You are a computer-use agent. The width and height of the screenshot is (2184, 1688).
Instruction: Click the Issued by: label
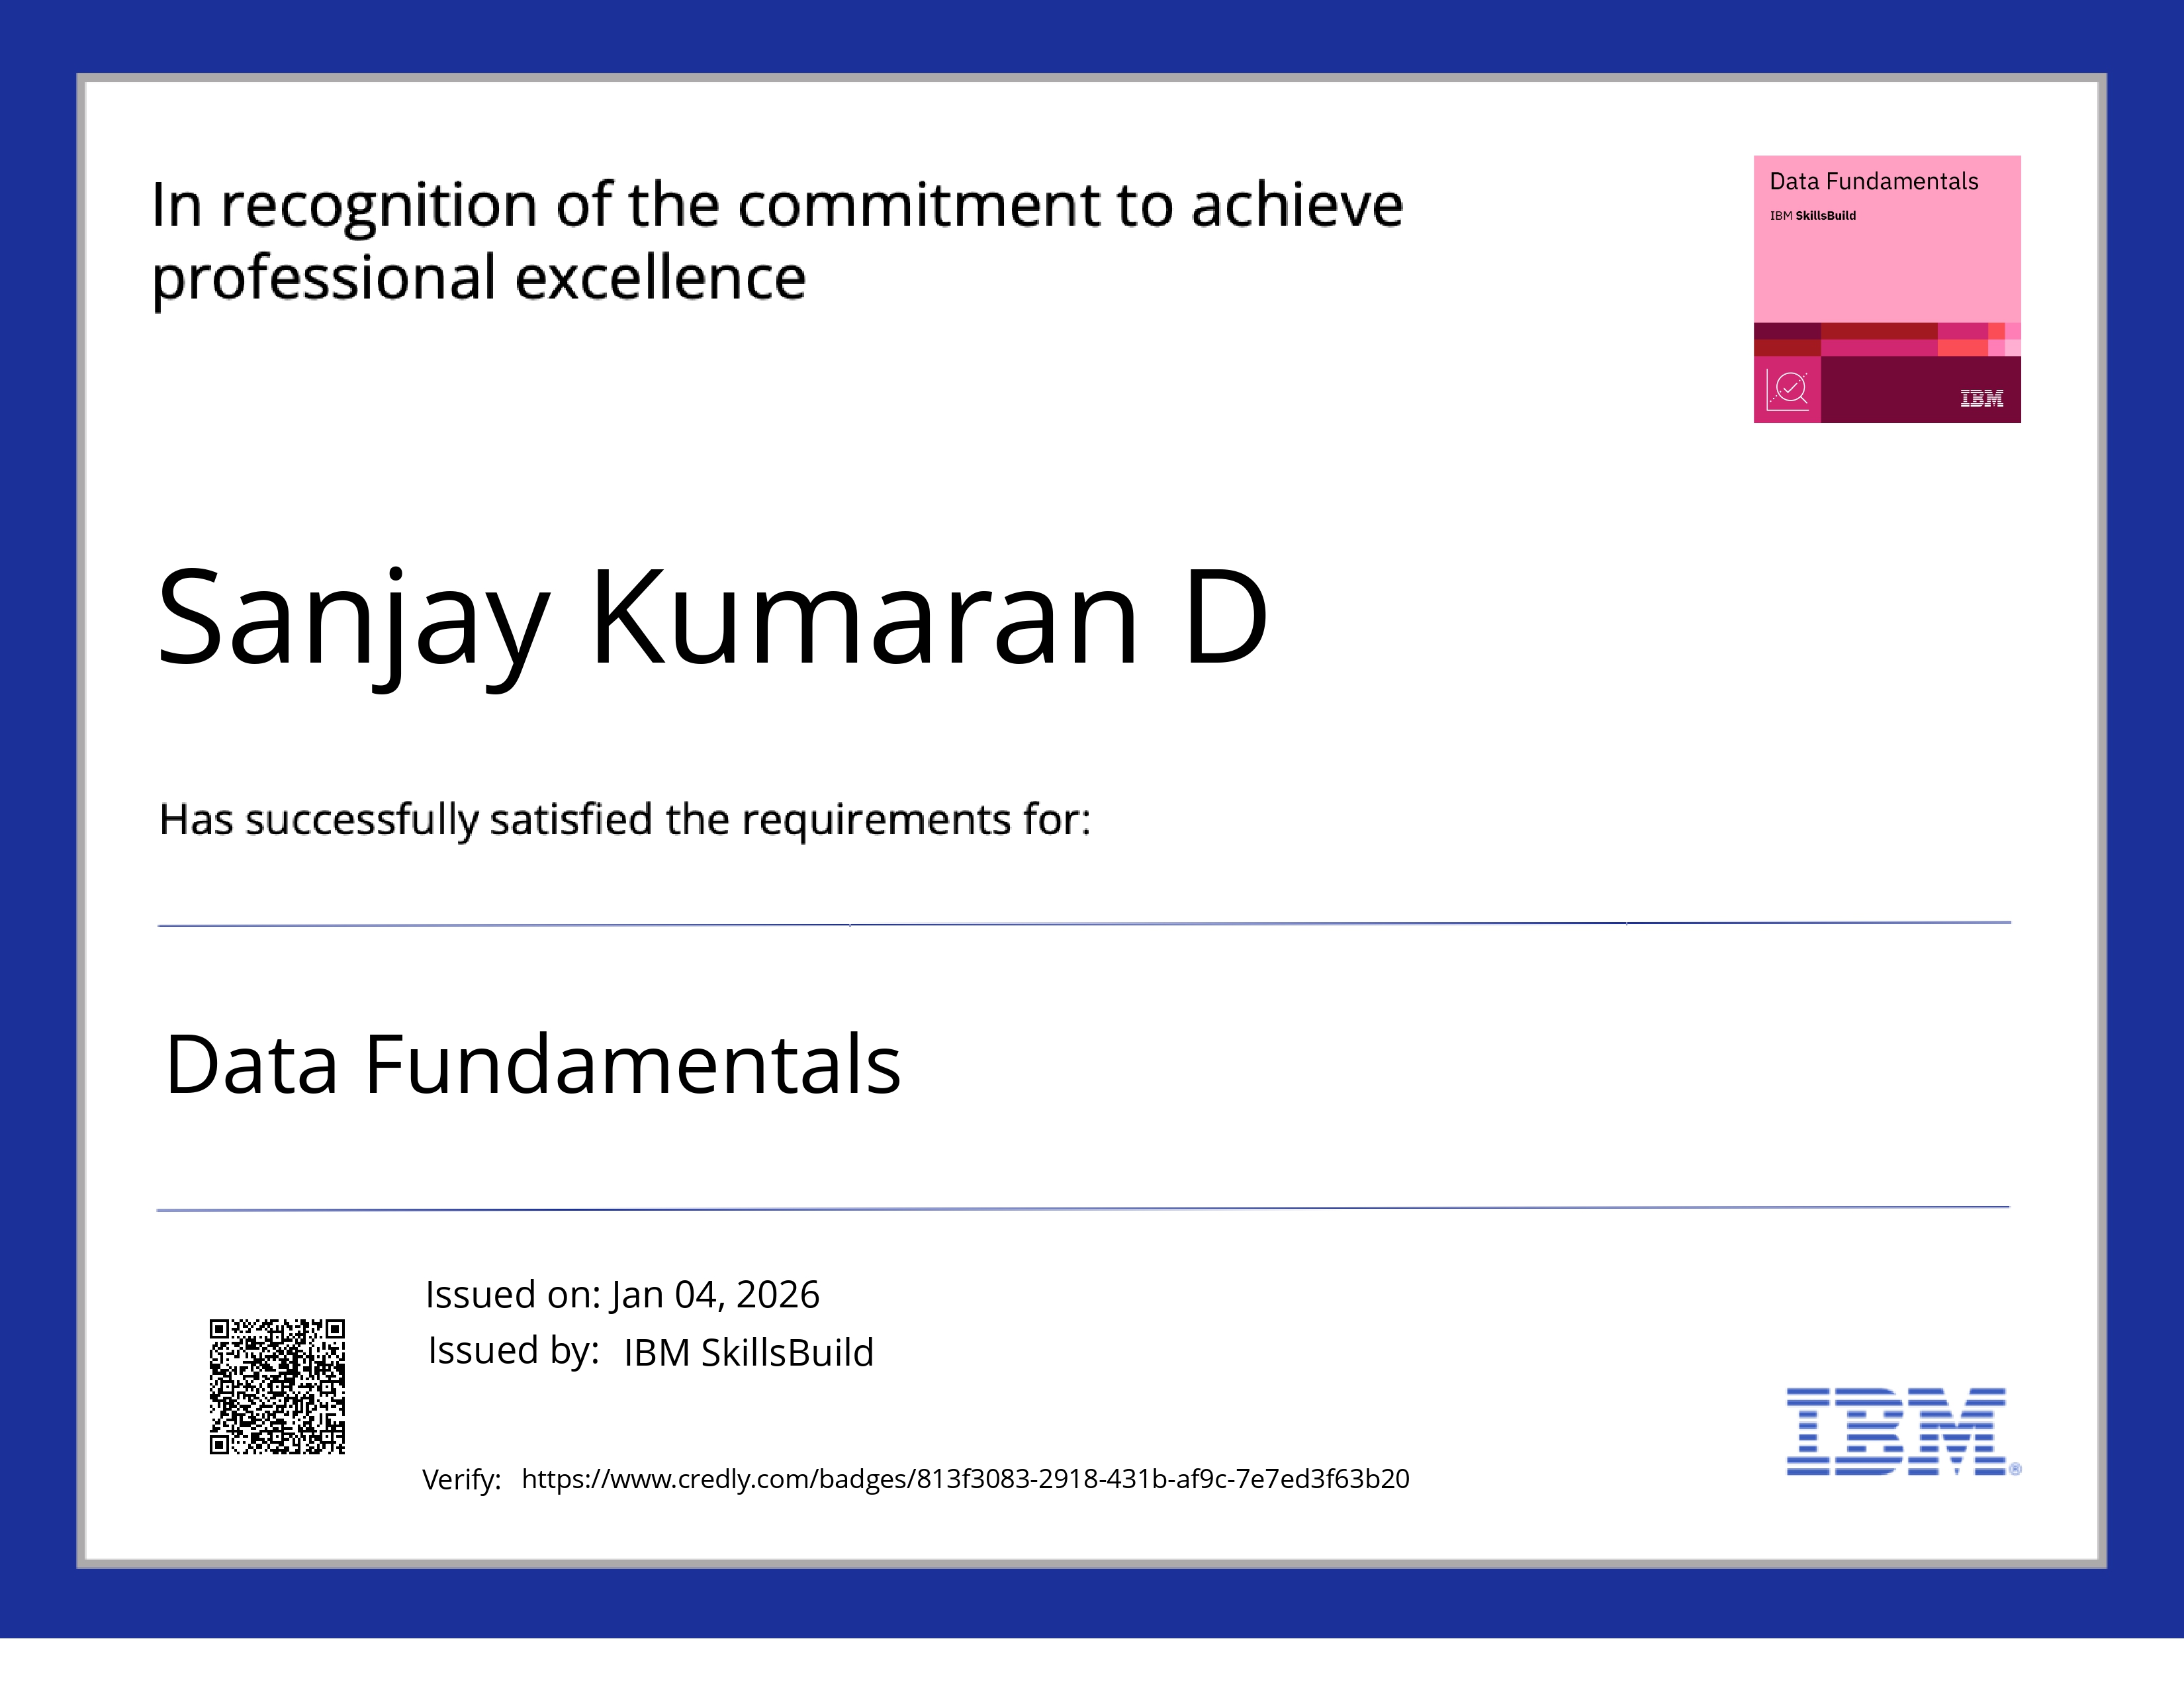513,1350
